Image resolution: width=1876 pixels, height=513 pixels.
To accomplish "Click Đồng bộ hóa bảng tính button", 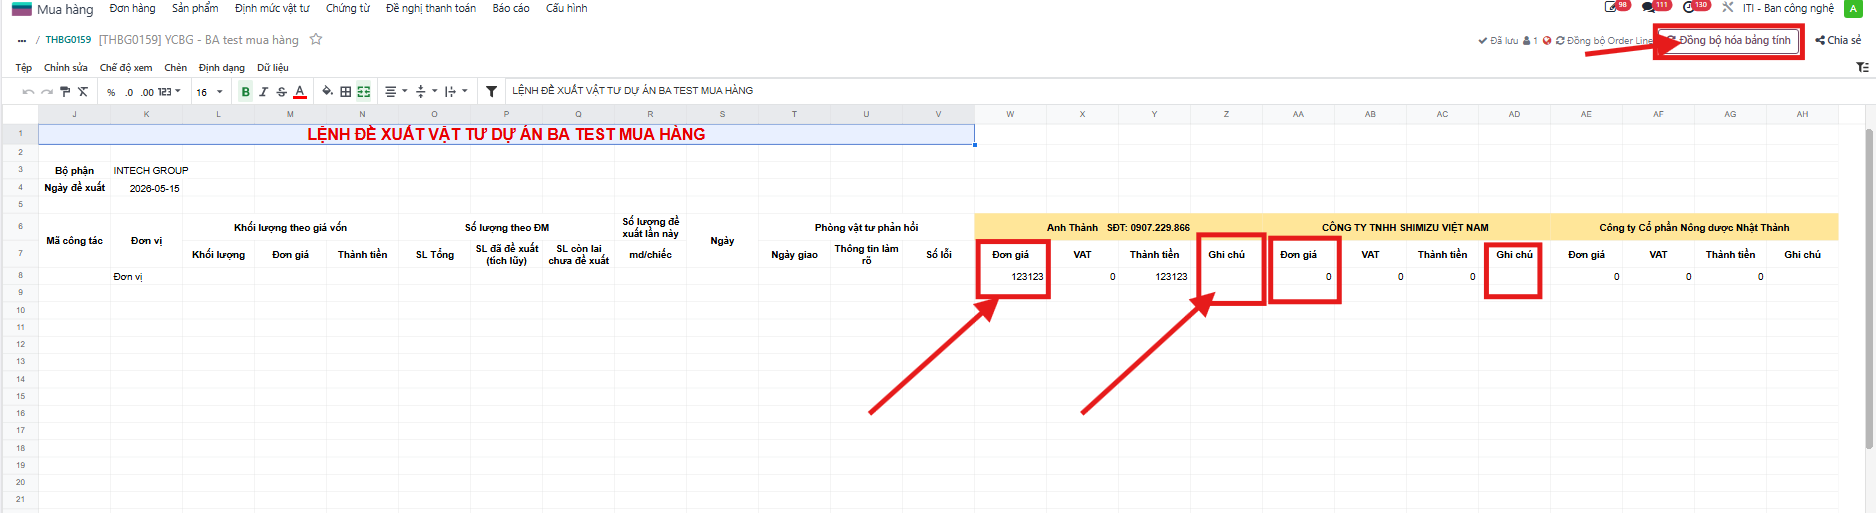I will coord(1729,40).
